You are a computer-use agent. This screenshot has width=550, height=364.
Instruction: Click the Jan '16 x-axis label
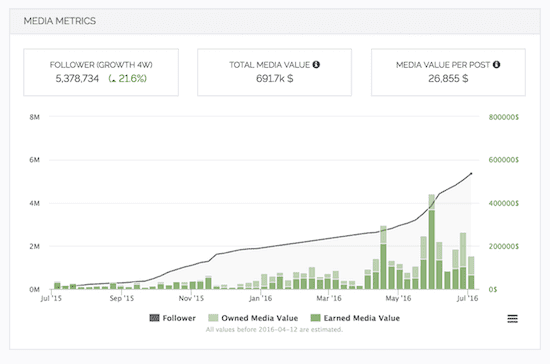(x=260, y=298)
